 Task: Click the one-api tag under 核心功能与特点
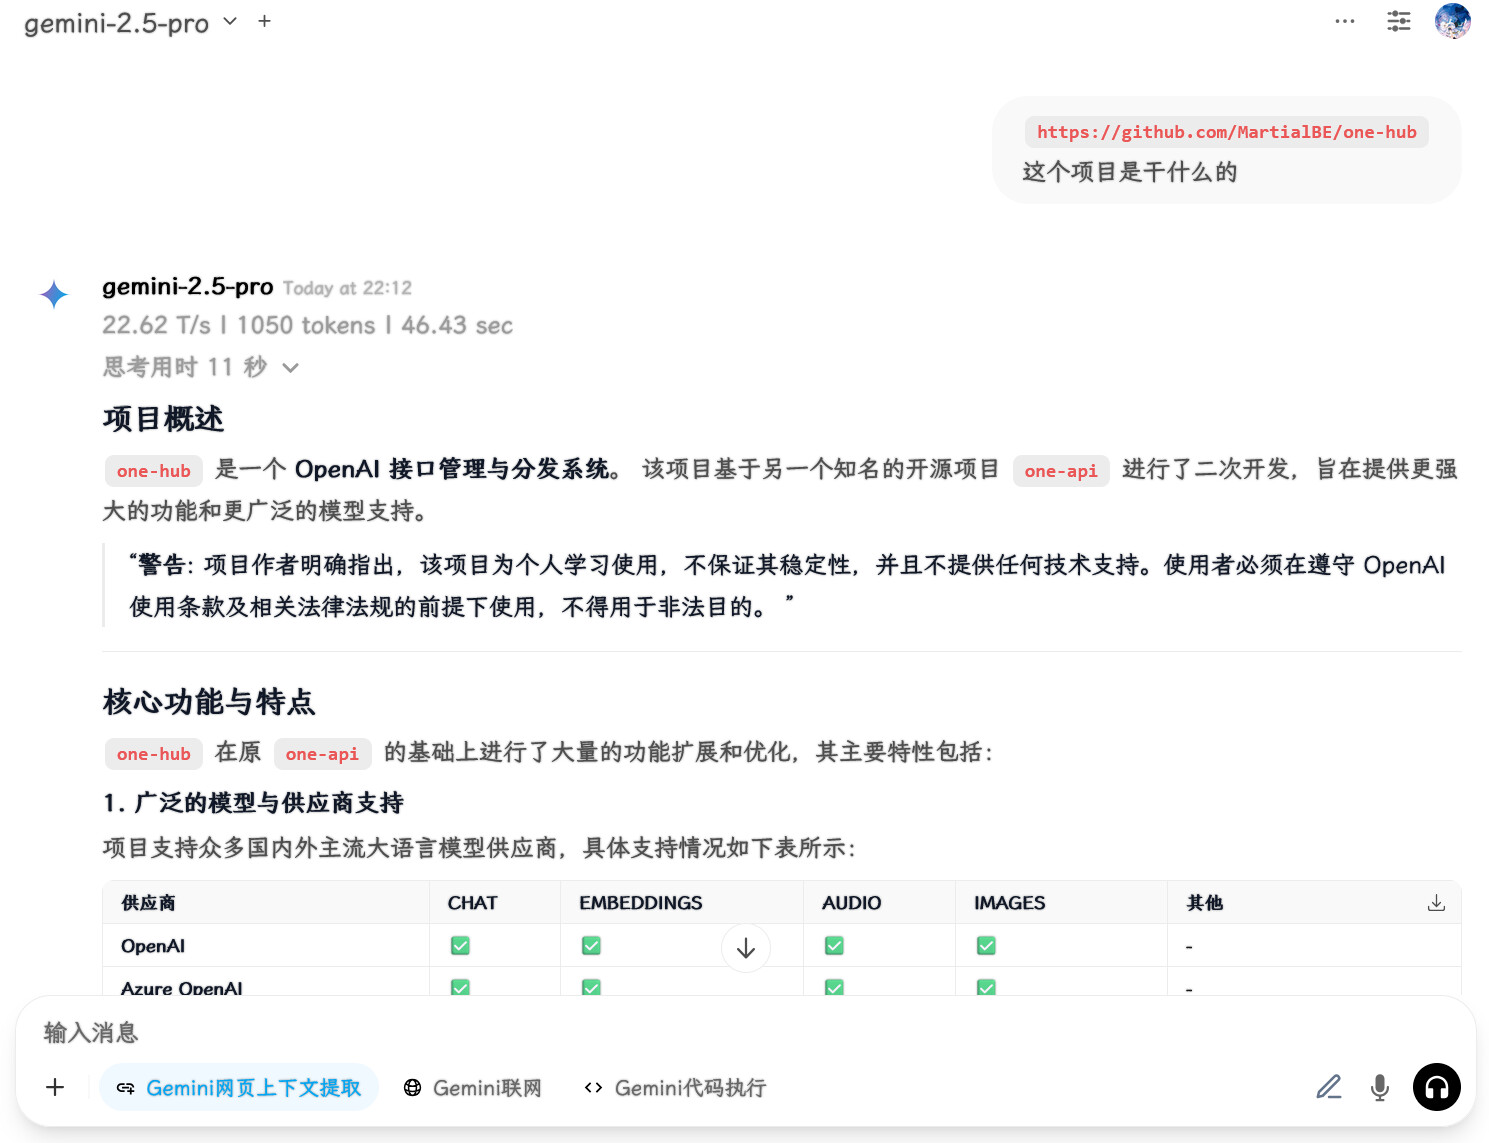pos(322,754)
